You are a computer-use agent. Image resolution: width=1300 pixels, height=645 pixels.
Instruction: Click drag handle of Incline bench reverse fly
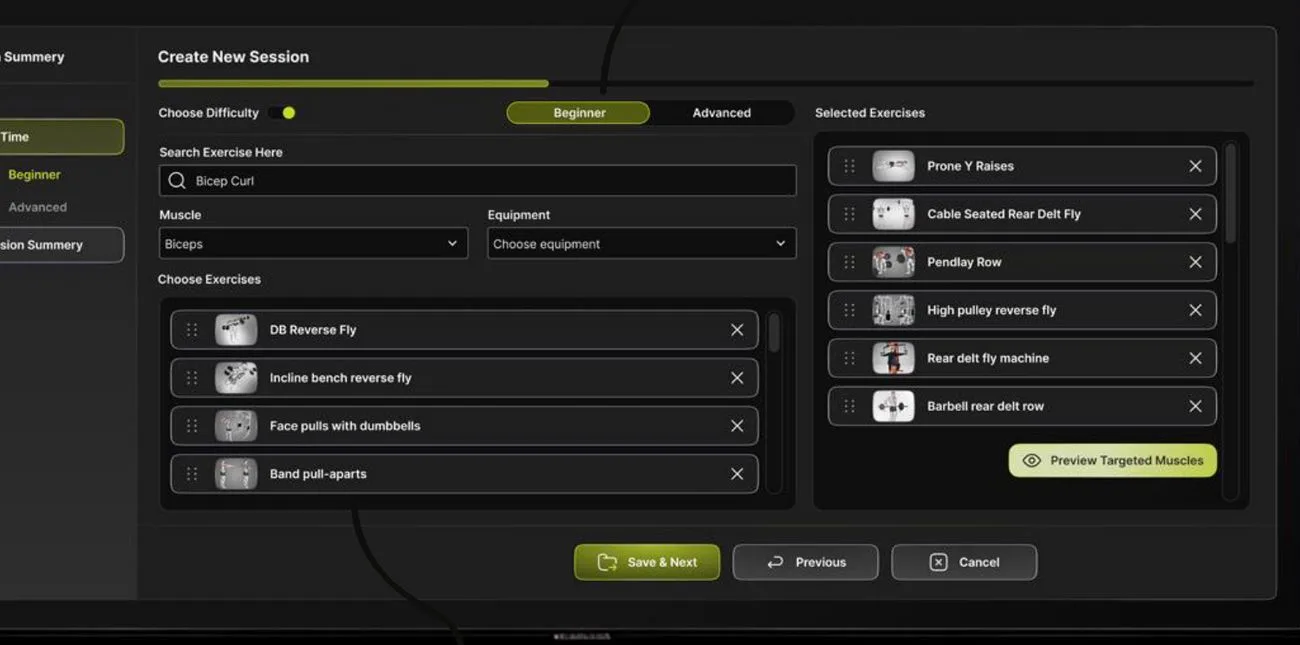point(192,378)
